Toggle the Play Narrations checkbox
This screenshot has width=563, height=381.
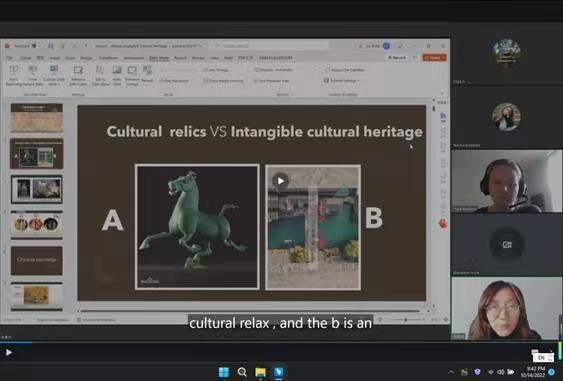point(161,81)
